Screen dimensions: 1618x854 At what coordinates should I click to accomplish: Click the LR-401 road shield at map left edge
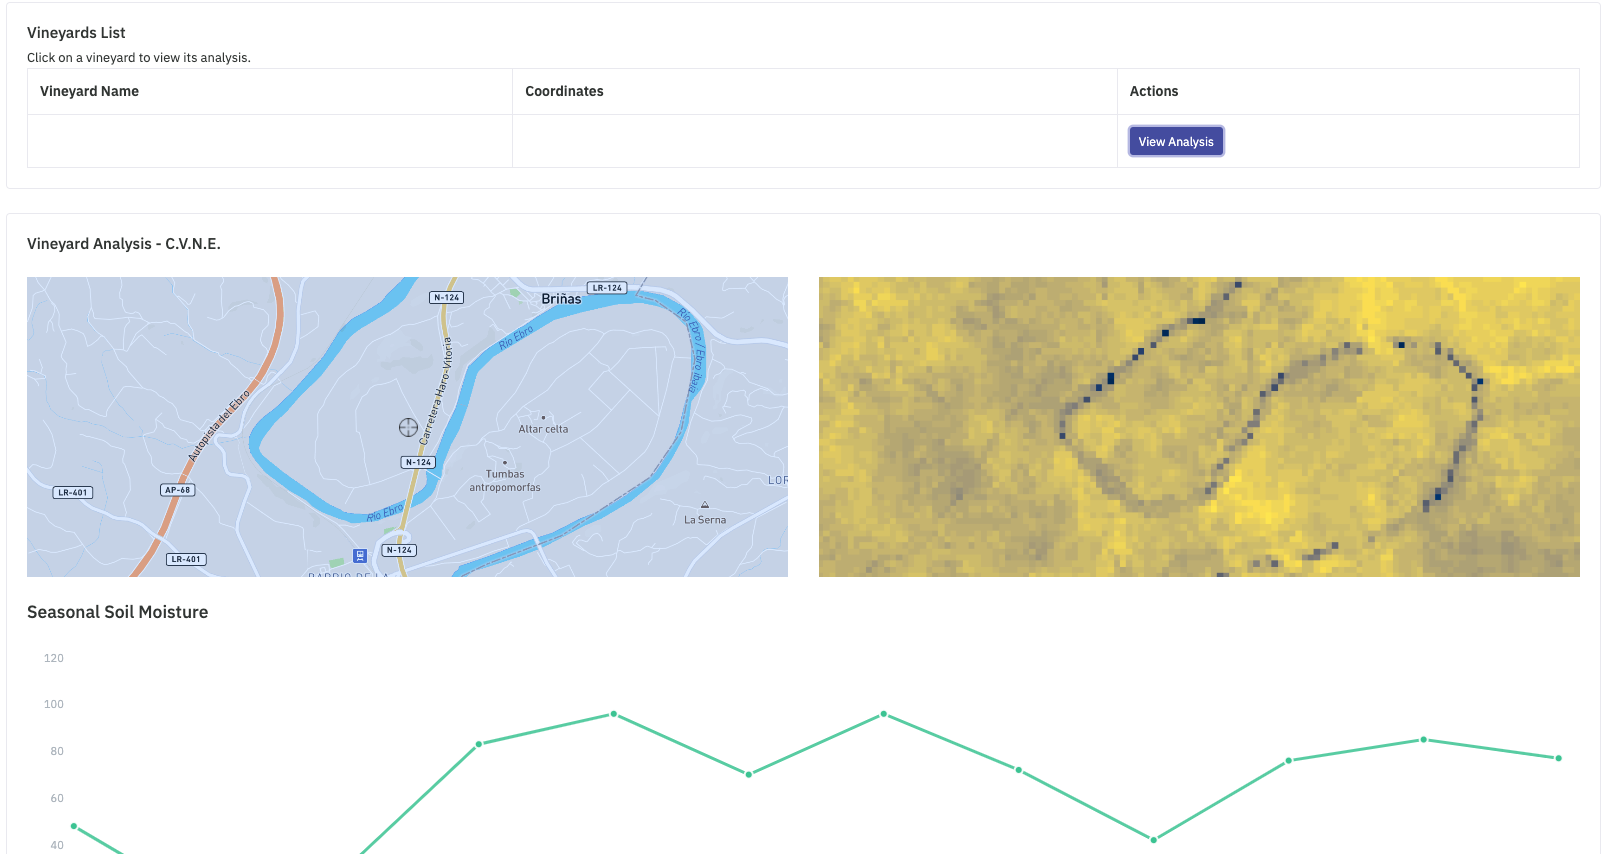[x=73, y=493]
